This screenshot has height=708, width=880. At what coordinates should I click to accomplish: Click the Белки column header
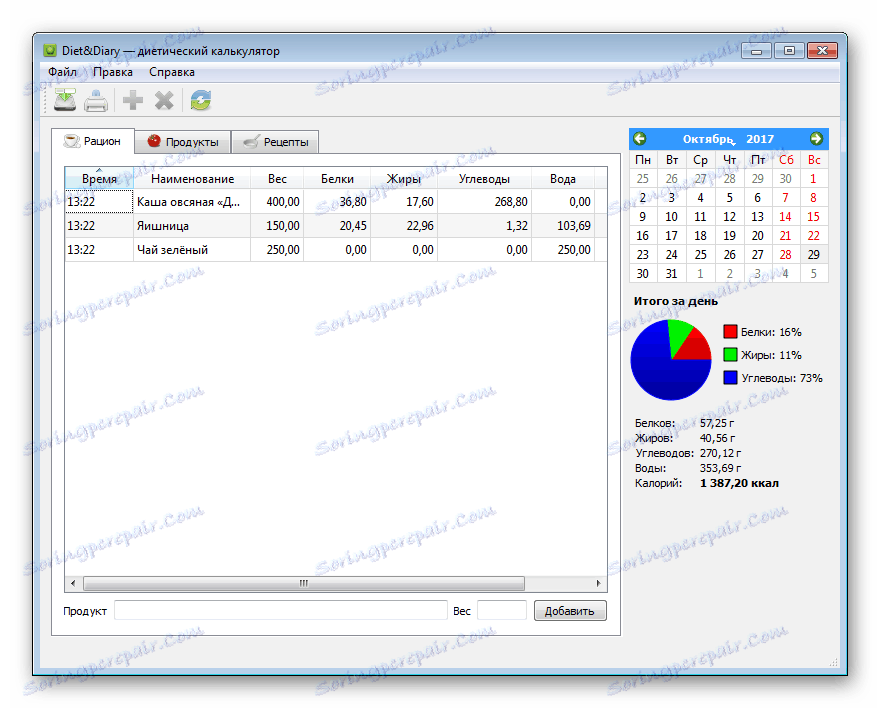point(337,178)
